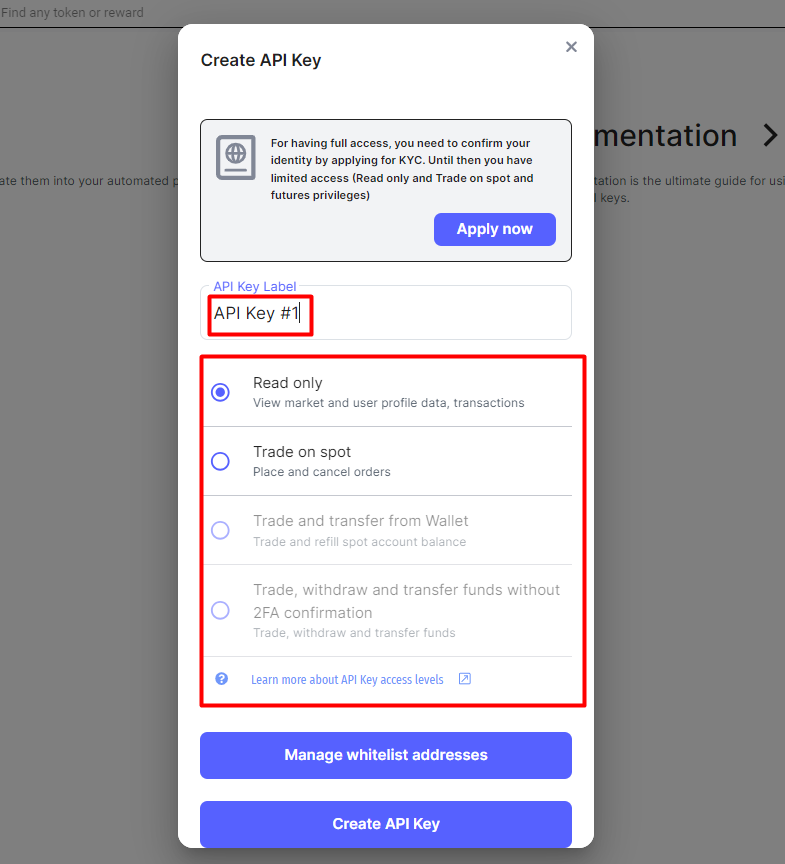Focus the API Key Label input field
Viewport: 785px width, 864px height.
tap(386, 313)
